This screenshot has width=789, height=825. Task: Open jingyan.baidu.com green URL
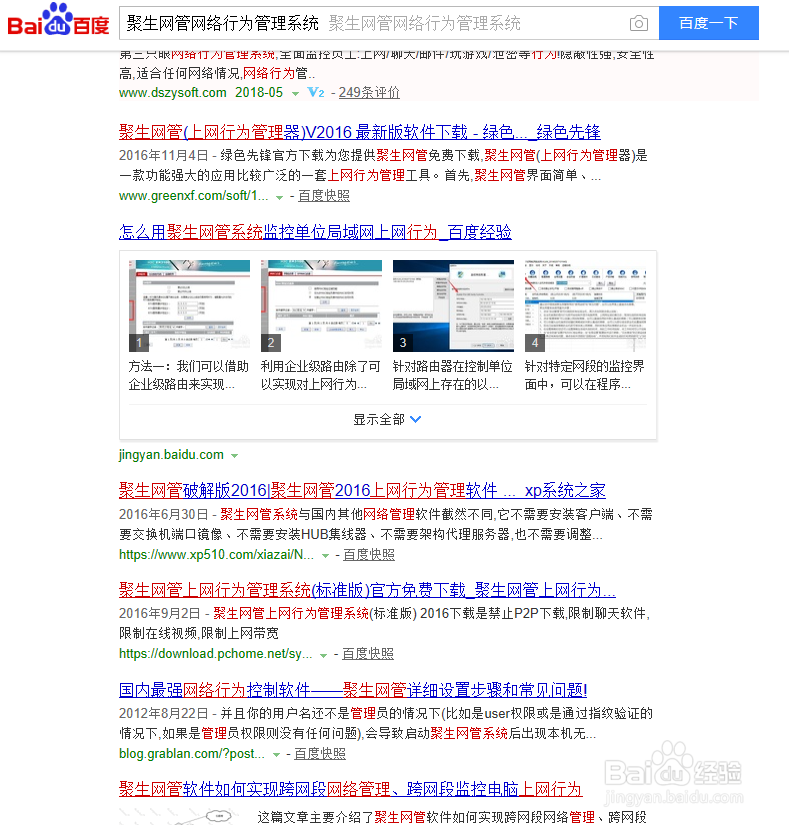click(171, 455)
